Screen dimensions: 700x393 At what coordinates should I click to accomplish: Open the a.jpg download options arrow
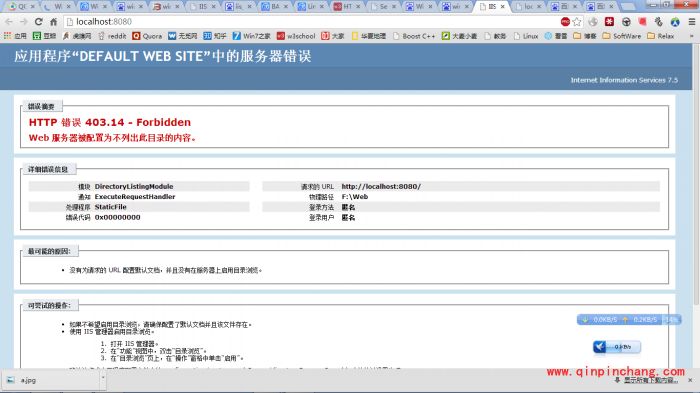click(103, 378)
